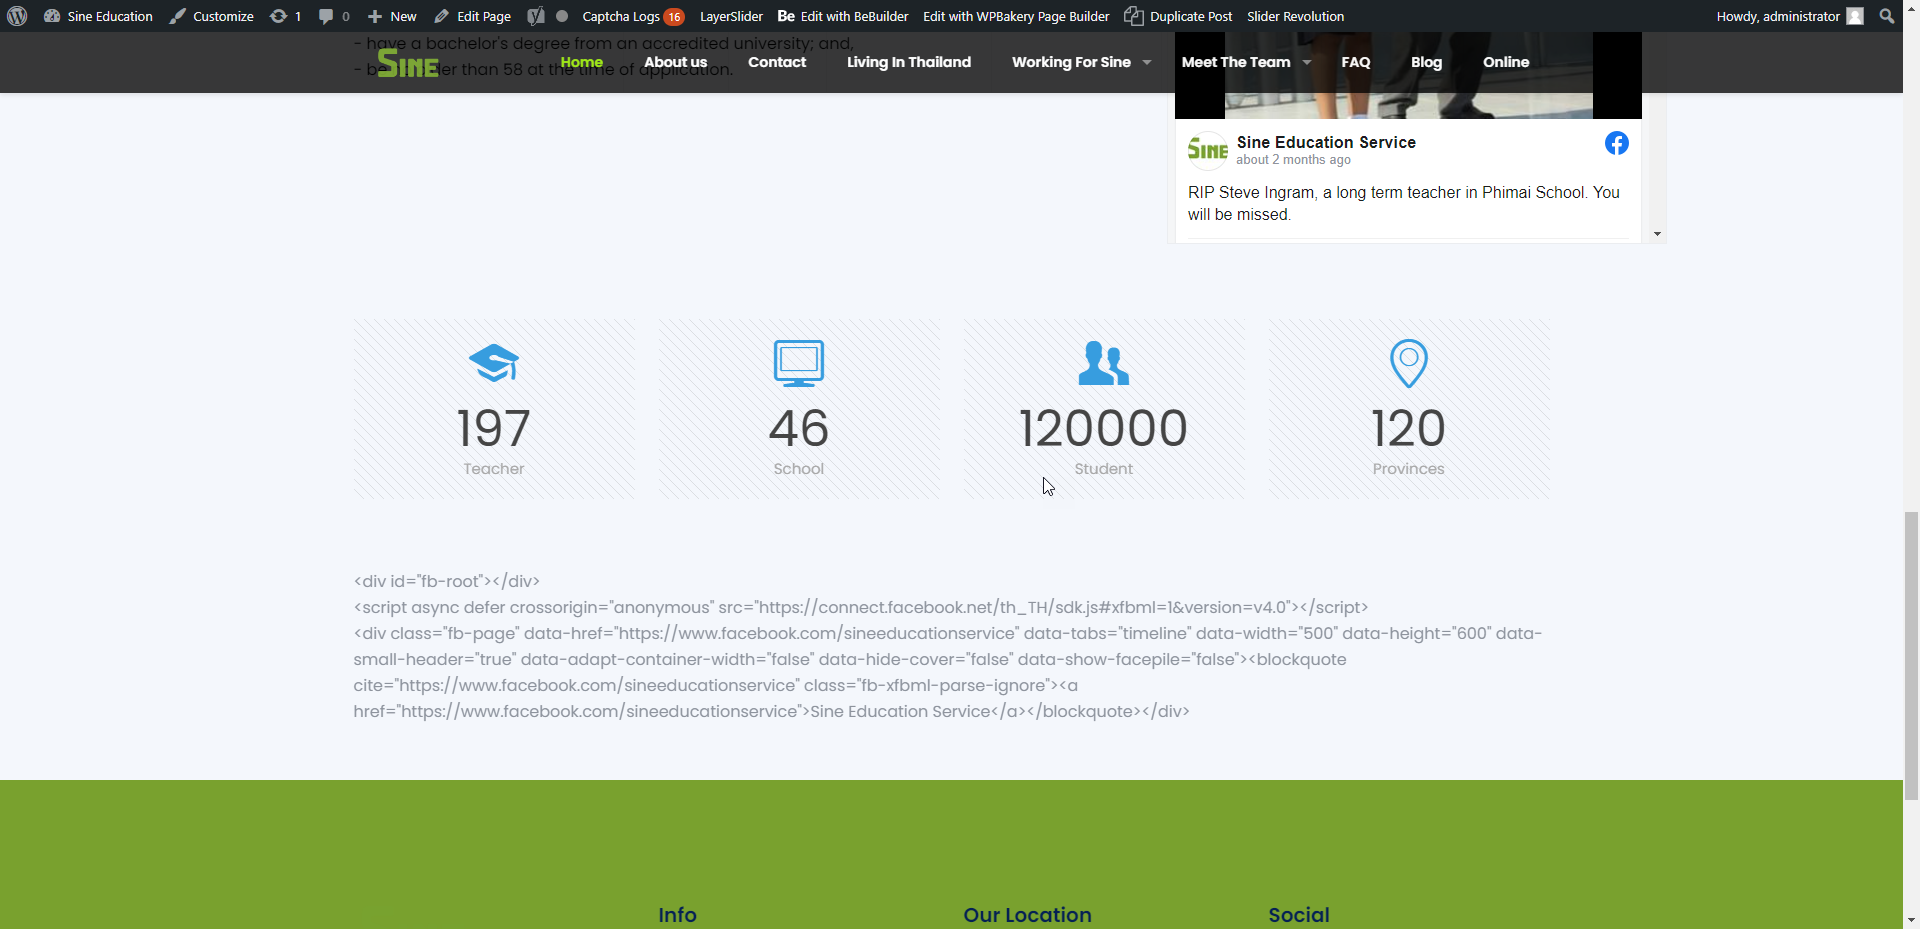
Task: Expand Working For Sine dropdown arrow
Action: click(x=1147, y=63)
